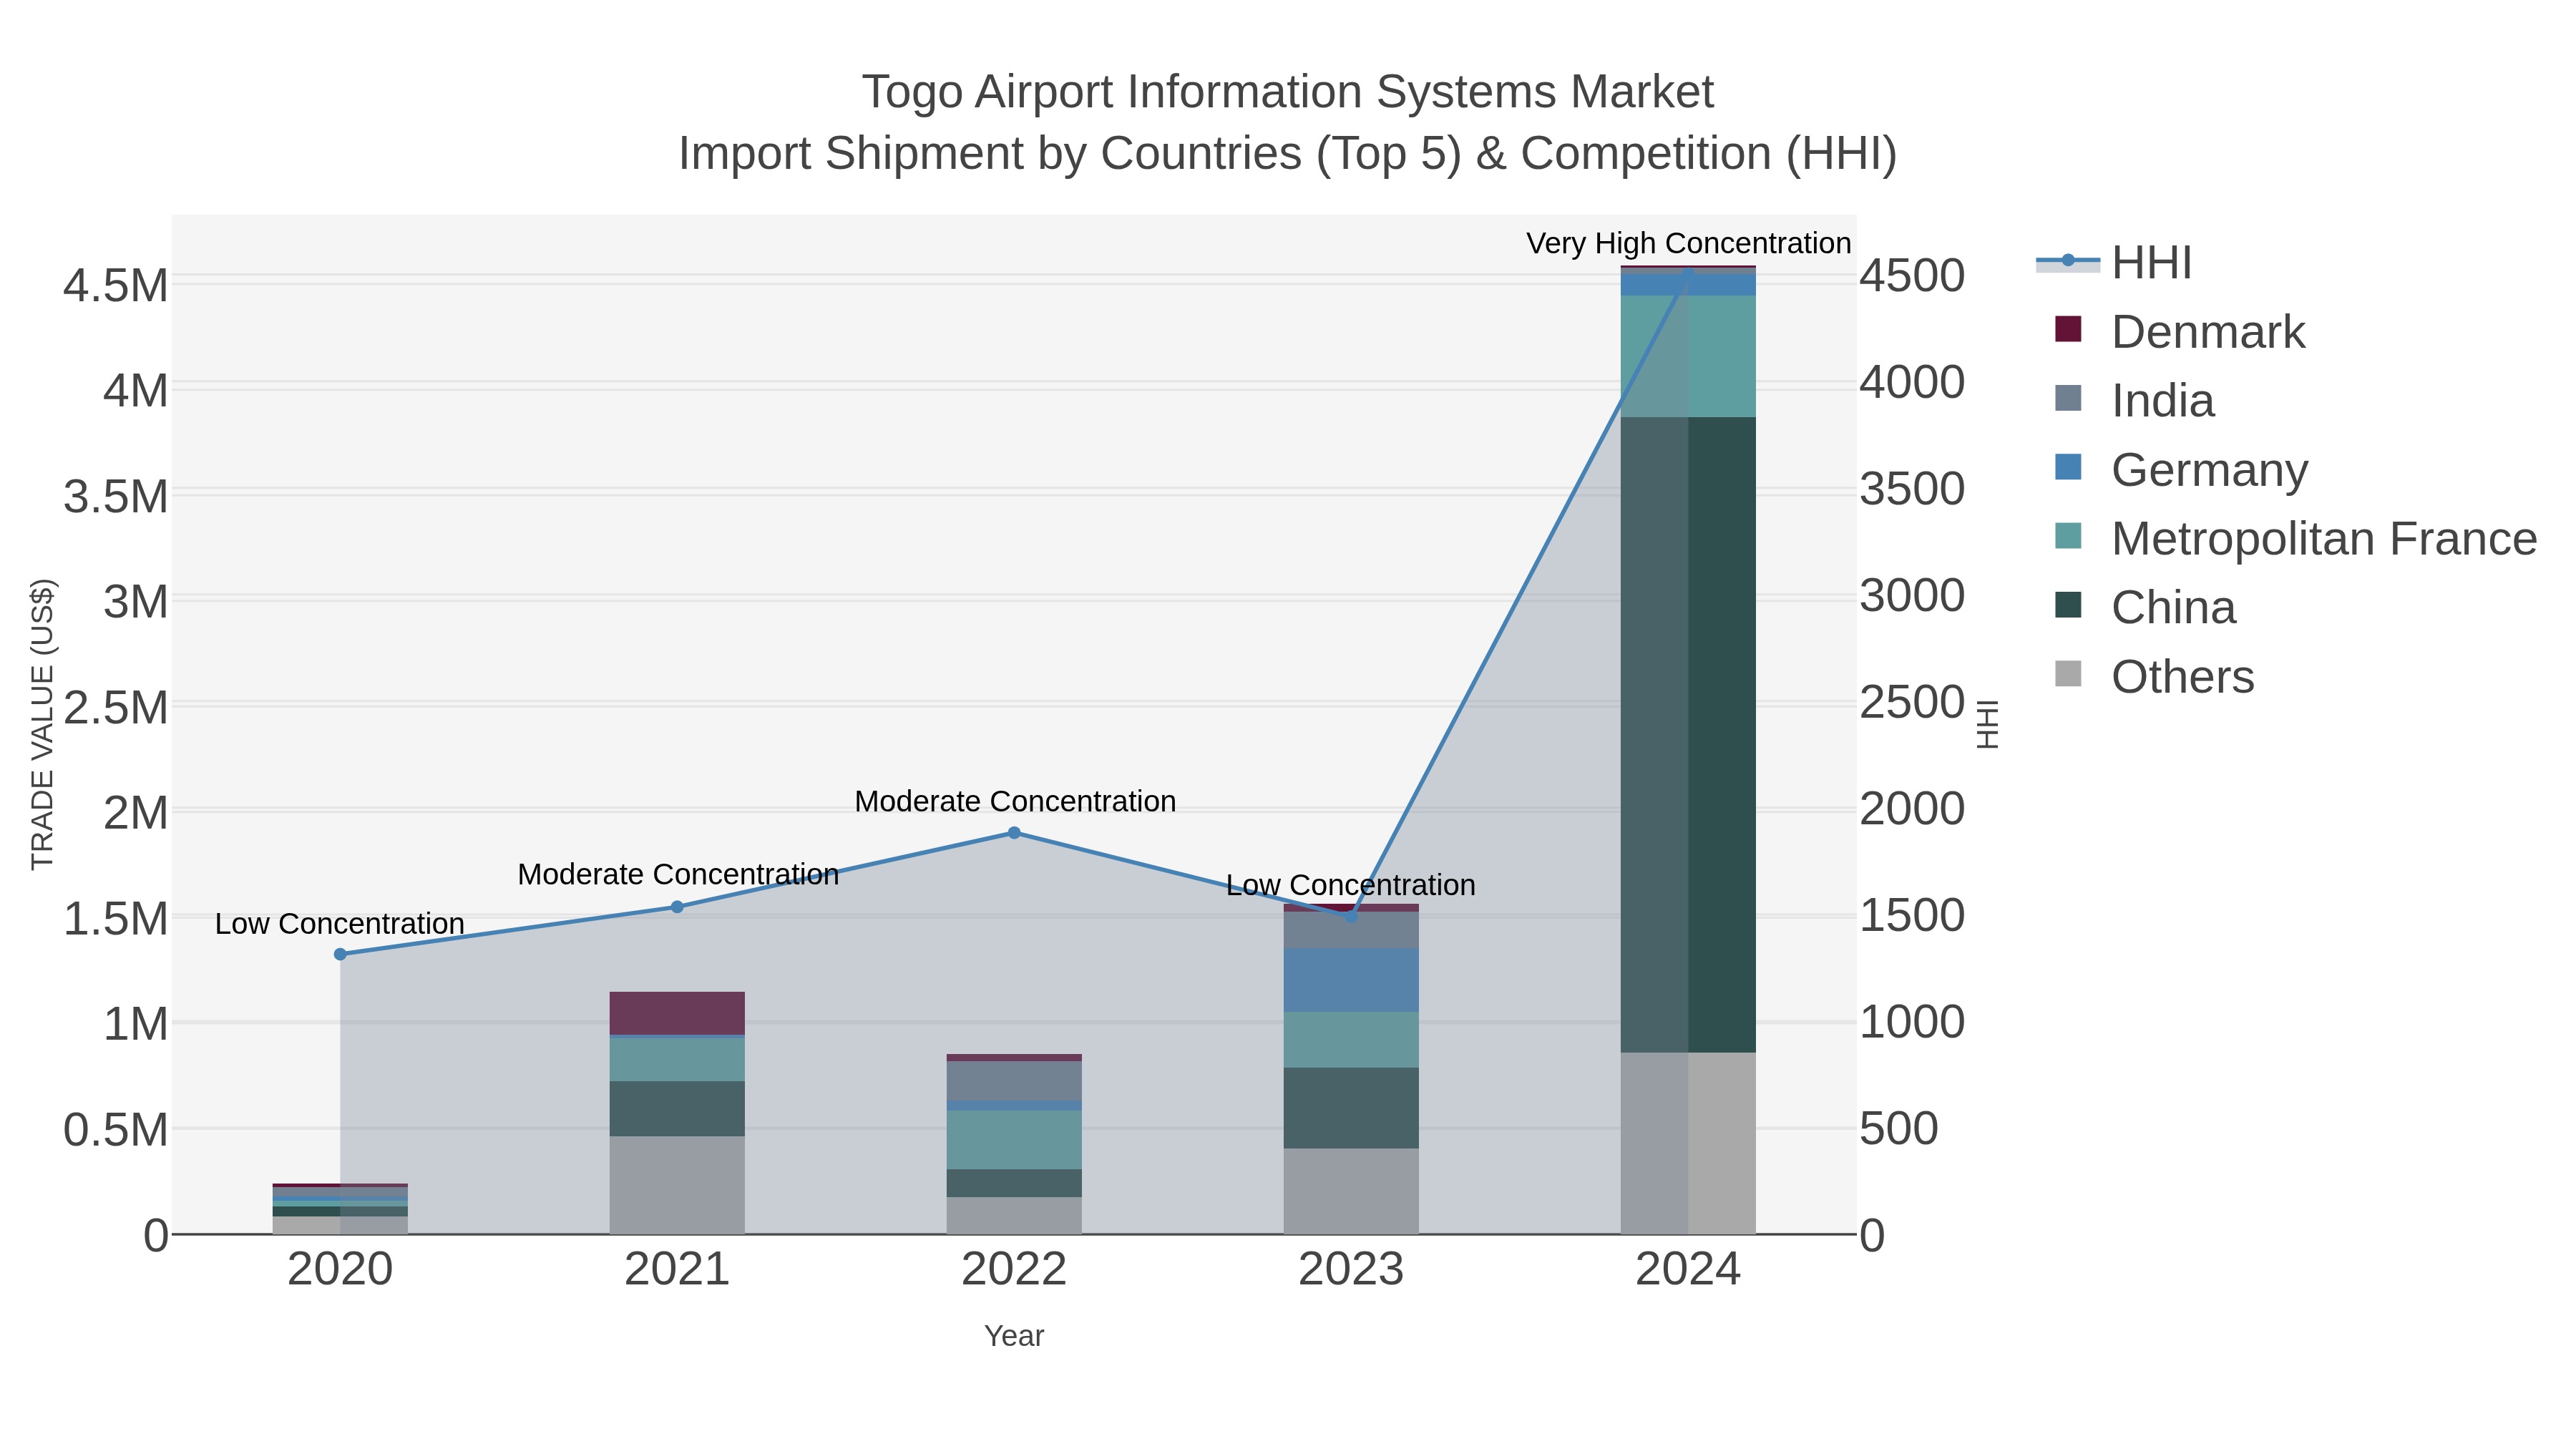Screen dimensions: 2576x1449
Task: Click the subtitle 'Import Shipment by Countries'
Action: [991, 154]
